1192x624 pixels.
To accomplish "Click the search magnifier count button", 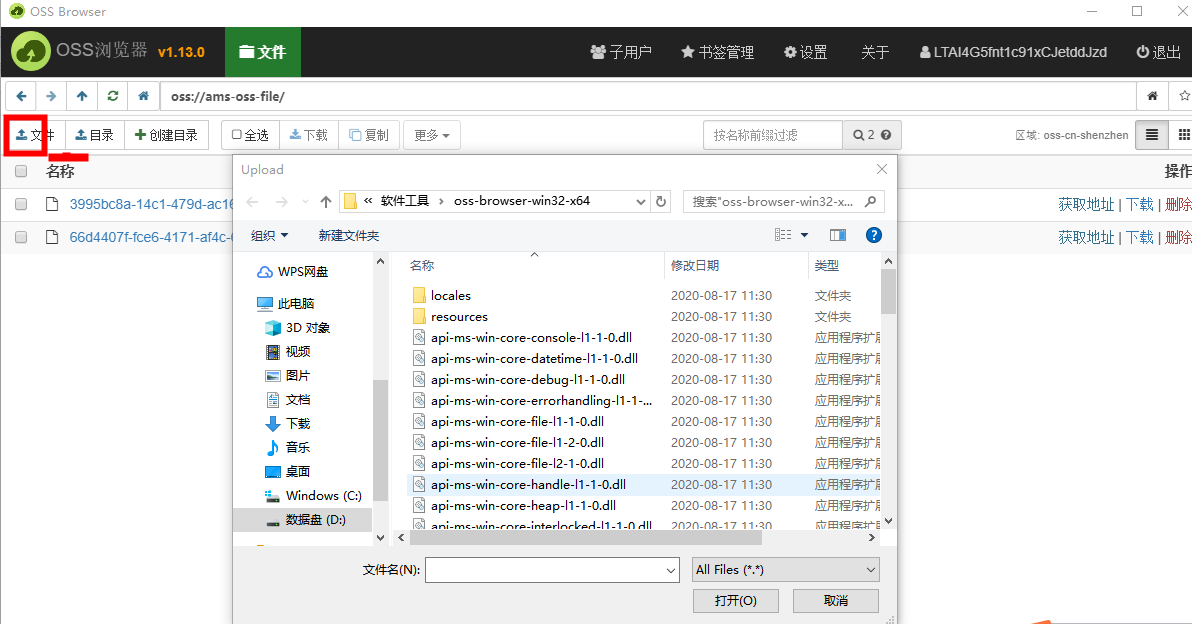I will (x=863, y=135).
